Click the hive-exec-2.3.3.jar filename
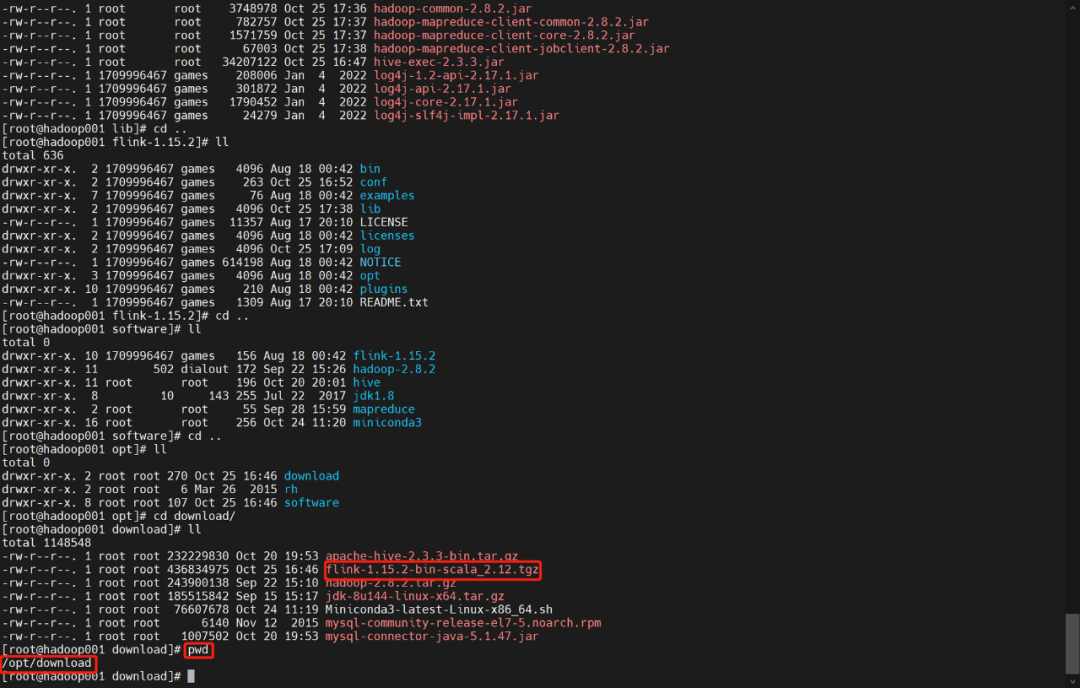 click(439, 62)
